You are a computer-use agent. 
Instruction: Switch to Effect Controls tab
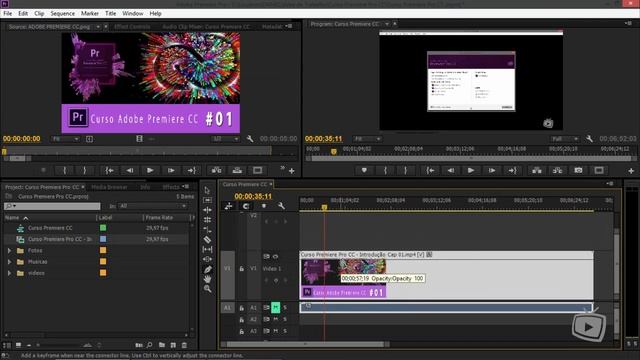132,27
